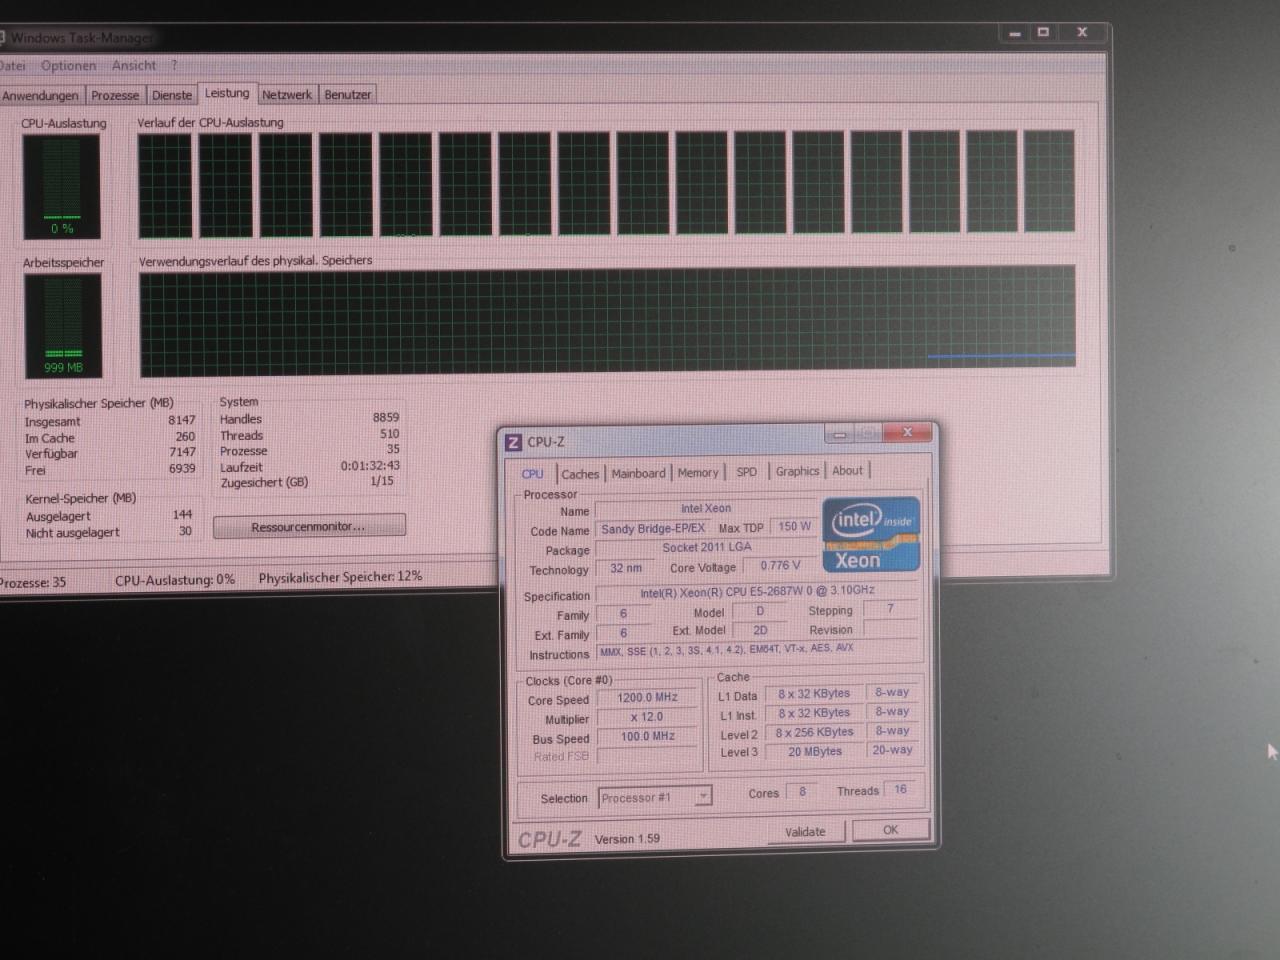Click the Arbeitsspeicher 999 MB gauge
This screenshot has height=960, width=1280.
63,326
